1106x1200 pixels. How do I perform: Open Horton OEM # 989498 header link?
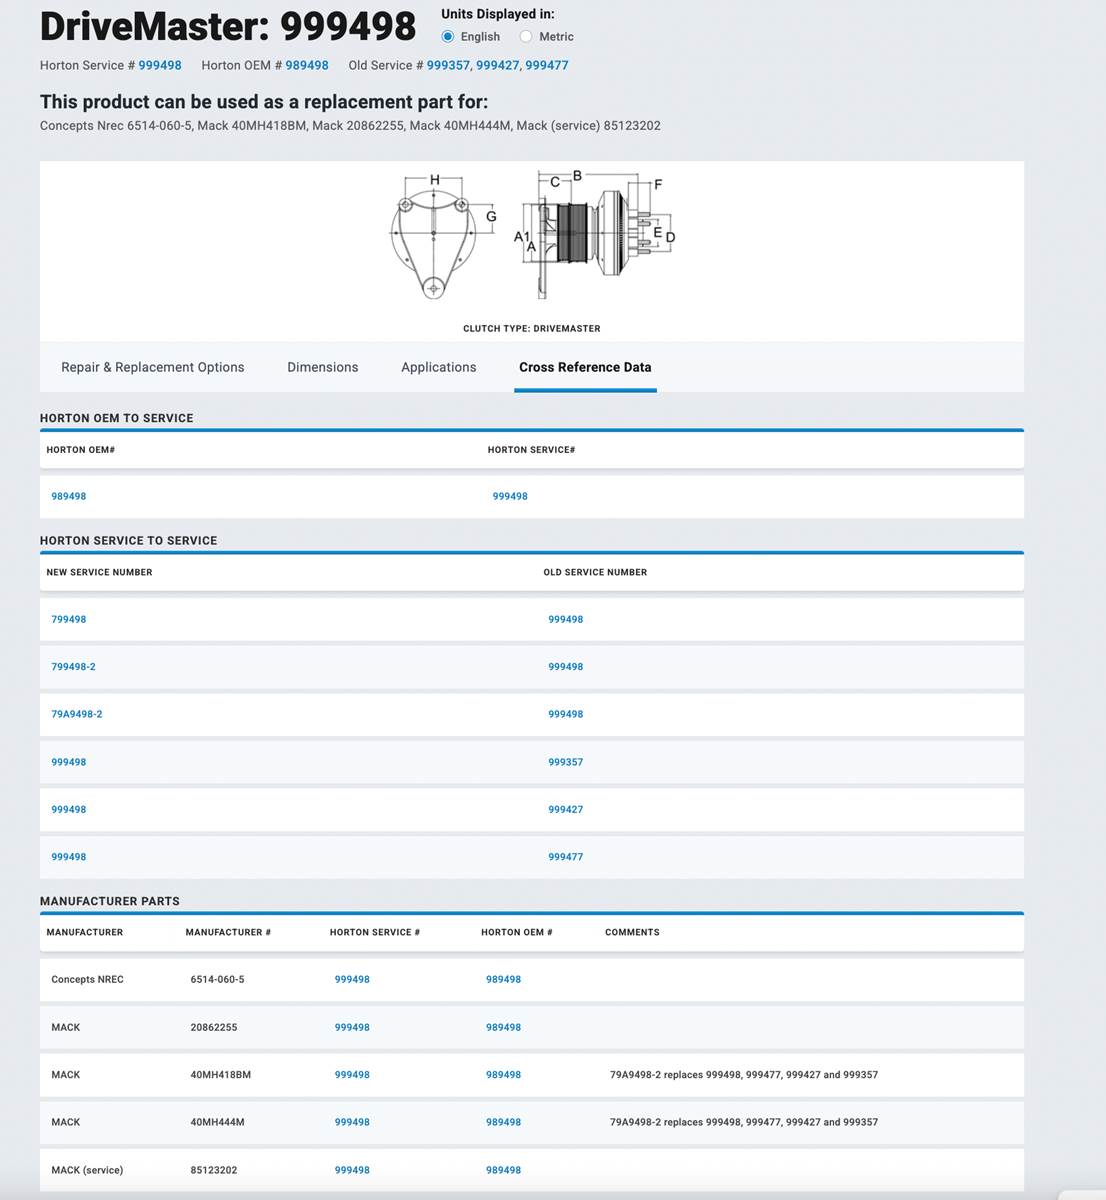click(x=307, y=65)
